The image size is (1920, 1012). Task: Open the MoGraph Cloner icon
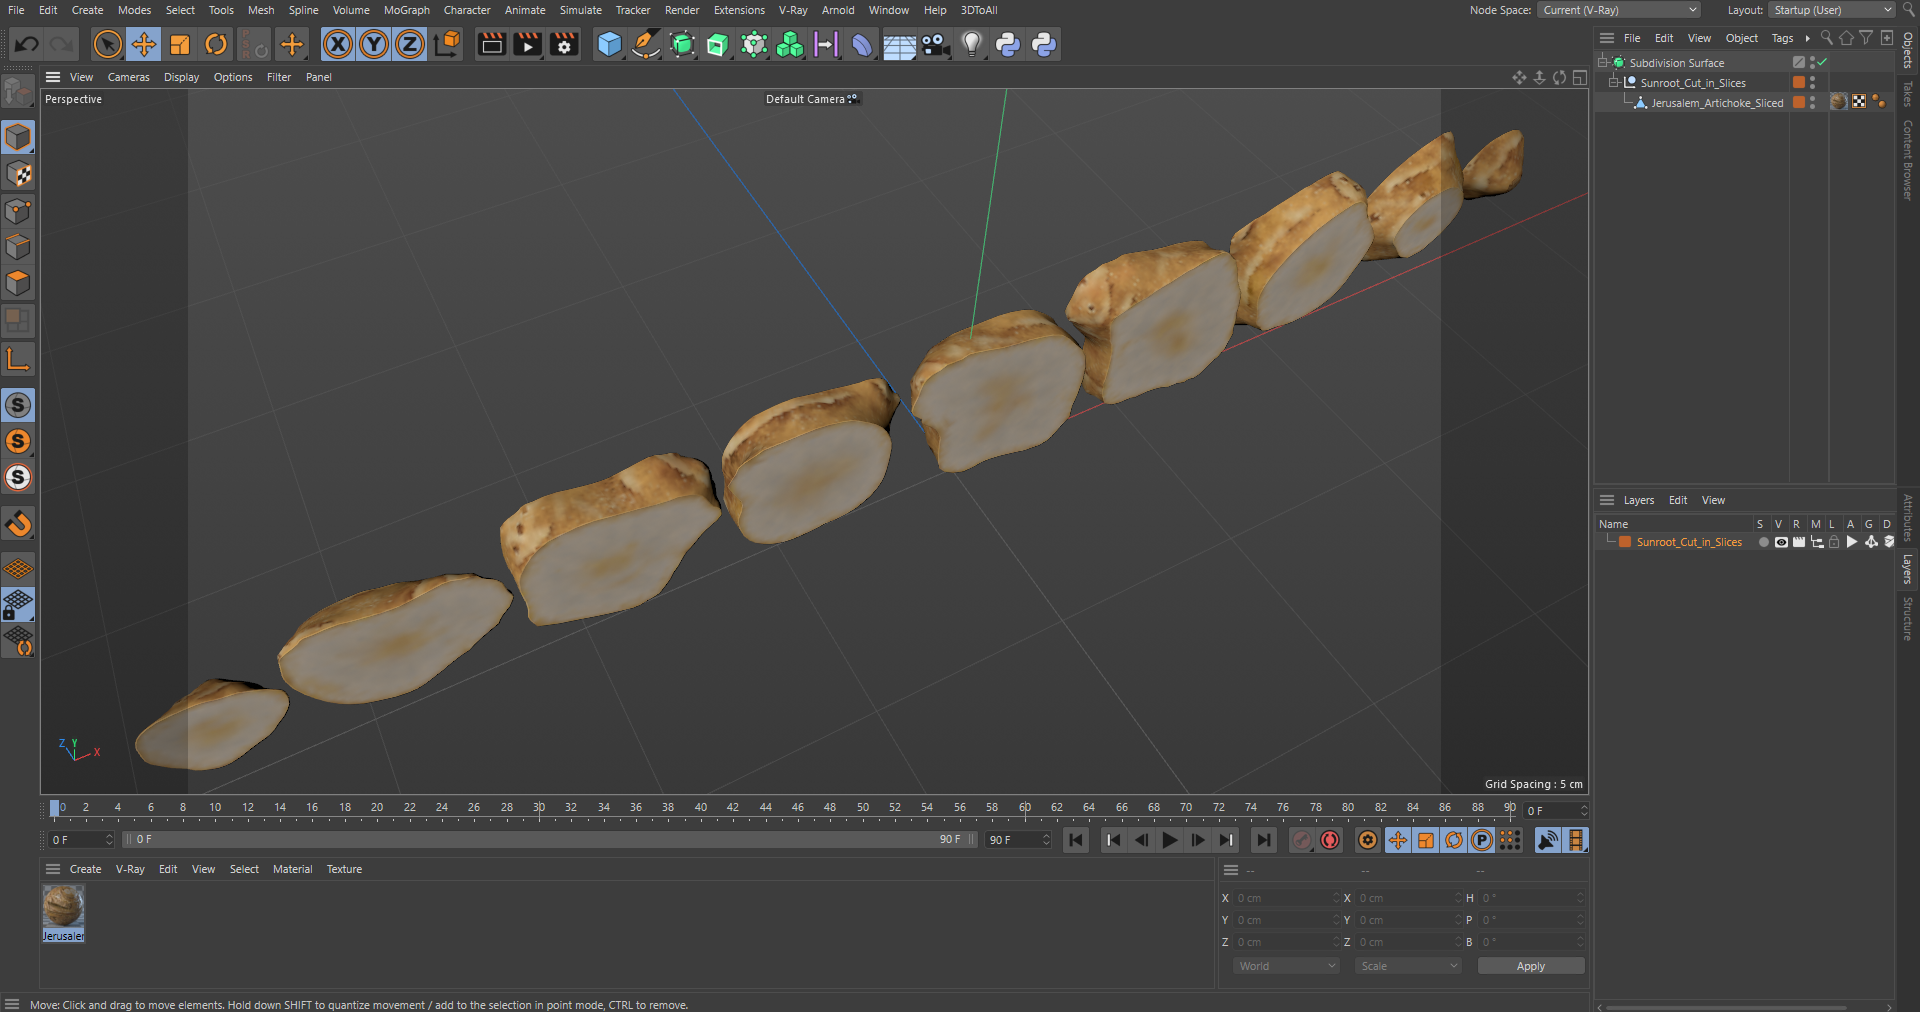click(x=790, y=44)
